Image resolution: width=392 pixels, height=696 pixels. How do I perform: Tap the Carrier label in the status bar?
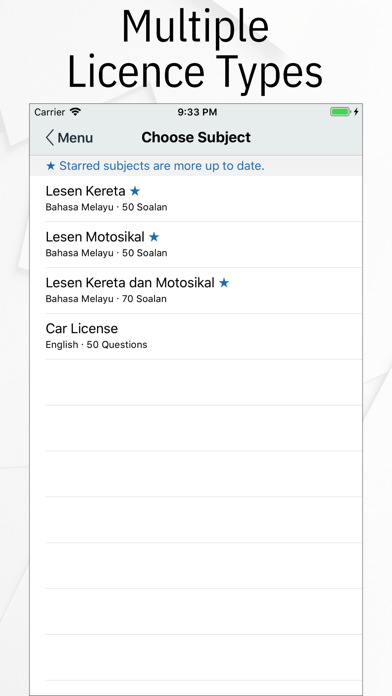(50, 112)
